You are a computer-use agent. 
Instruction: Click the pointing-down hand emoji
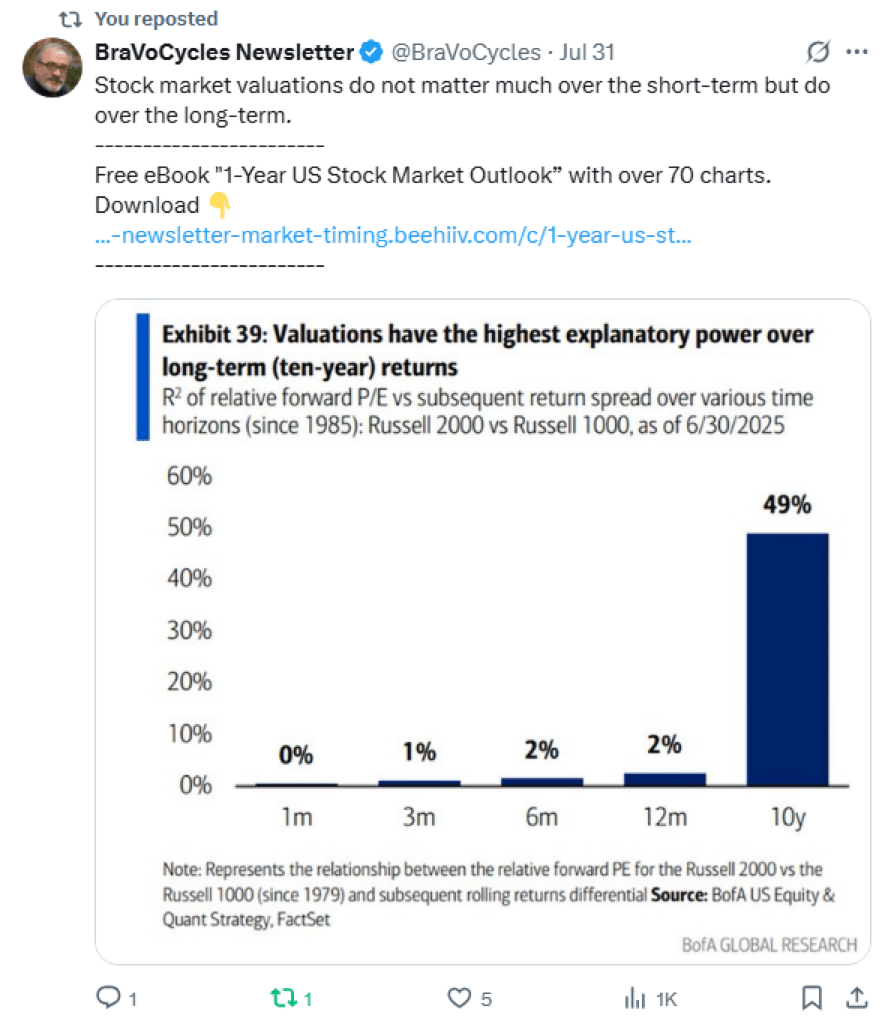pyautogui.click(x=220, y=205)
